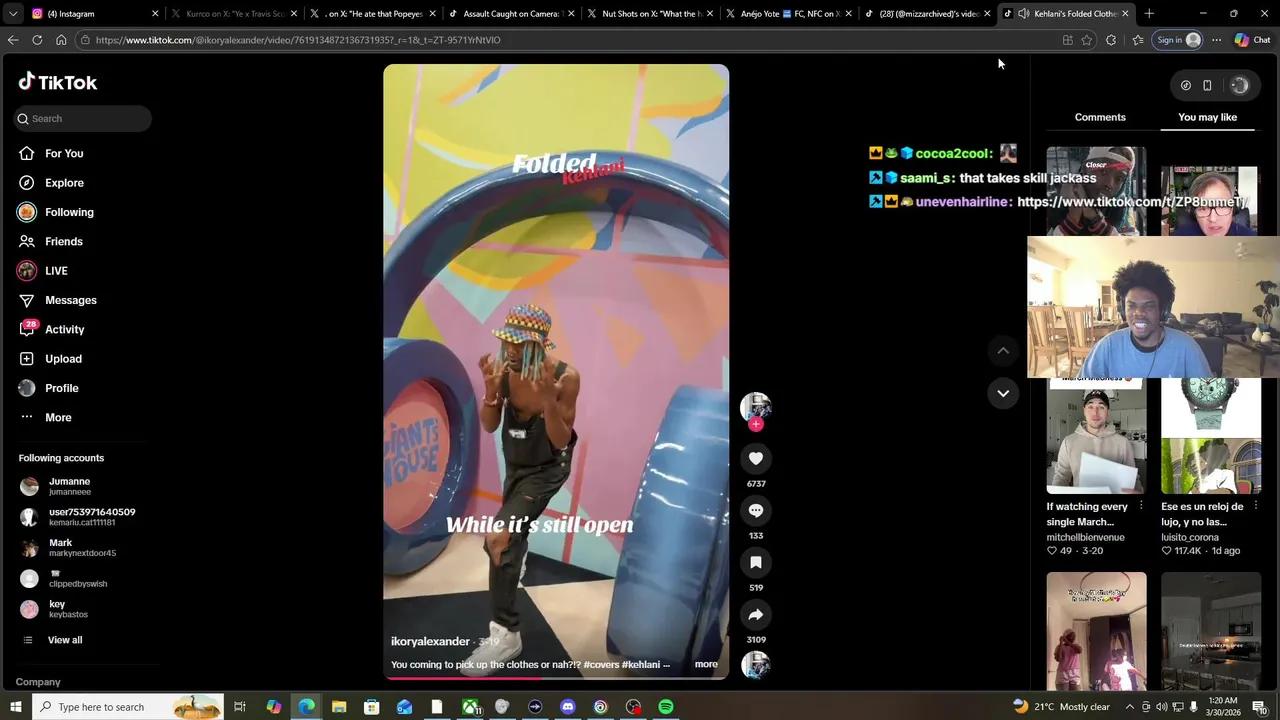Open the clippedbyswish following account
This screenshot has height=720, width=1280.
tap(78, 579)
